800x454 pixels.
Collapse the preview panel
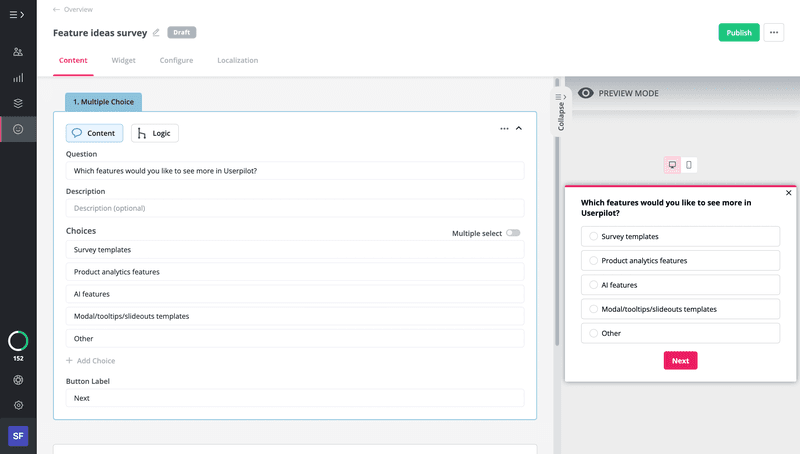click(x=560, y=108)
